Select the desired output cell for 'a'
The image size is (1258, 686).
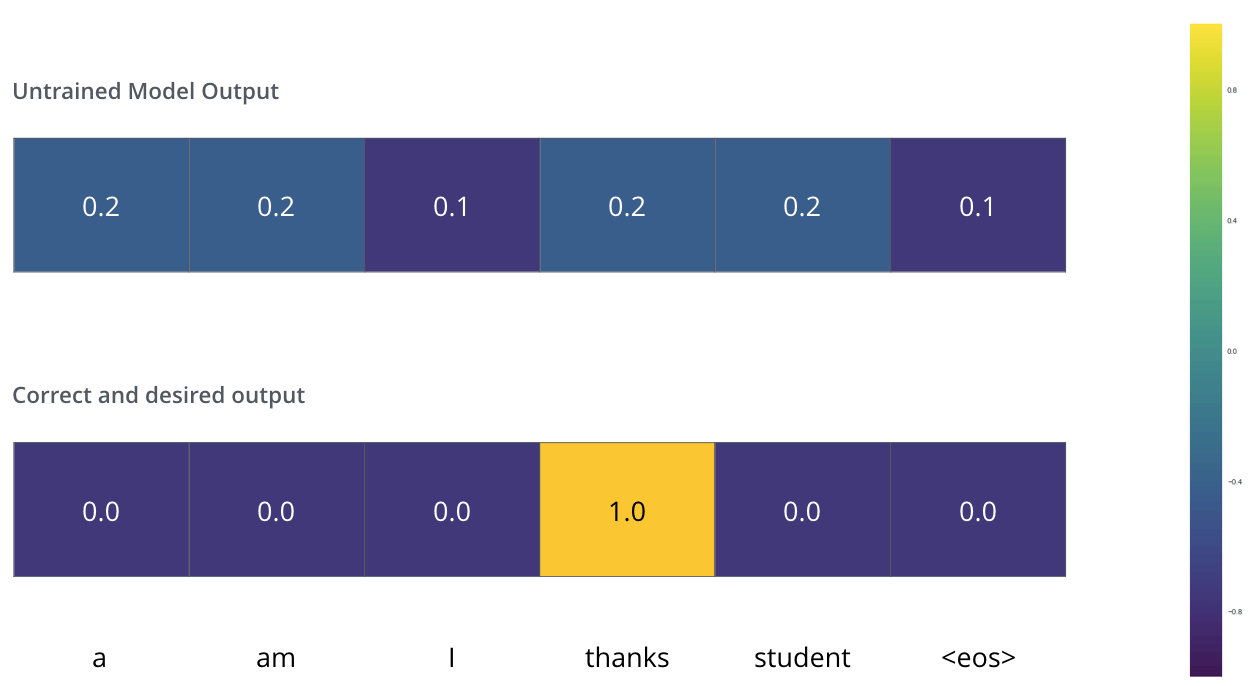[101, 509]
